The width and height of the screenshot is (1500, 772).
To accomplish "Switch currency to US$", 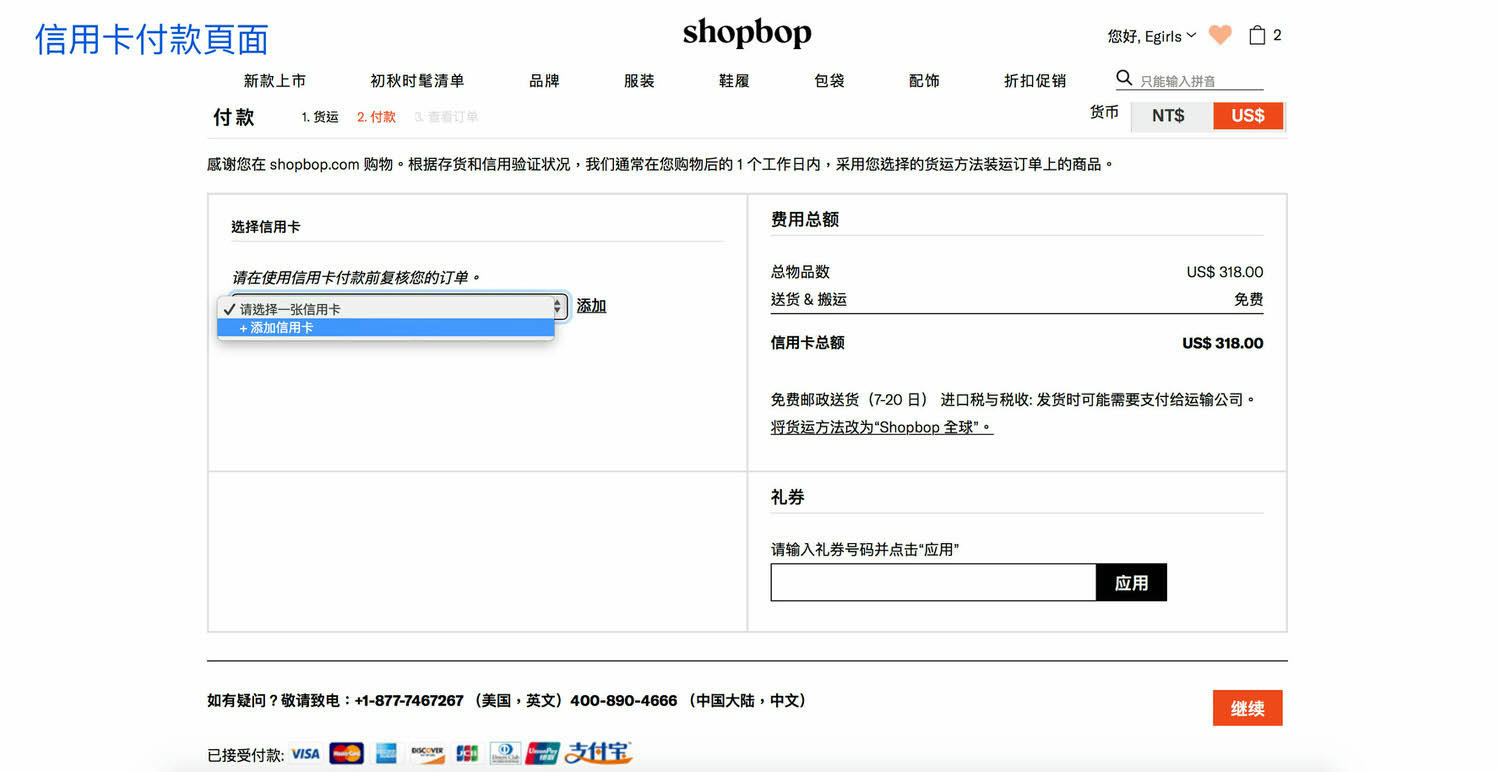I will tap(1248, 116).
